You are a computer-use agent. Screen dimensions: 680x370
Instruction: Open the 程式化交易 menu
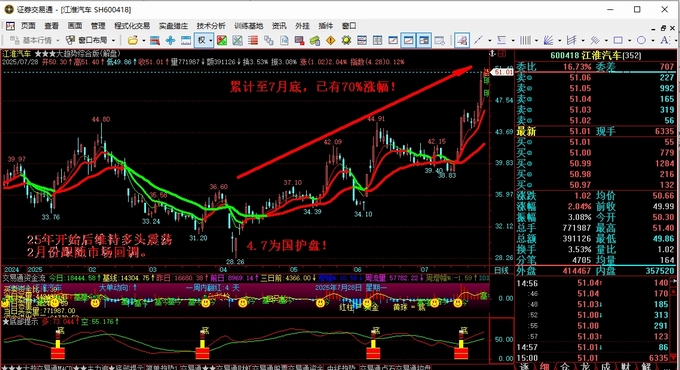point(132,26)
